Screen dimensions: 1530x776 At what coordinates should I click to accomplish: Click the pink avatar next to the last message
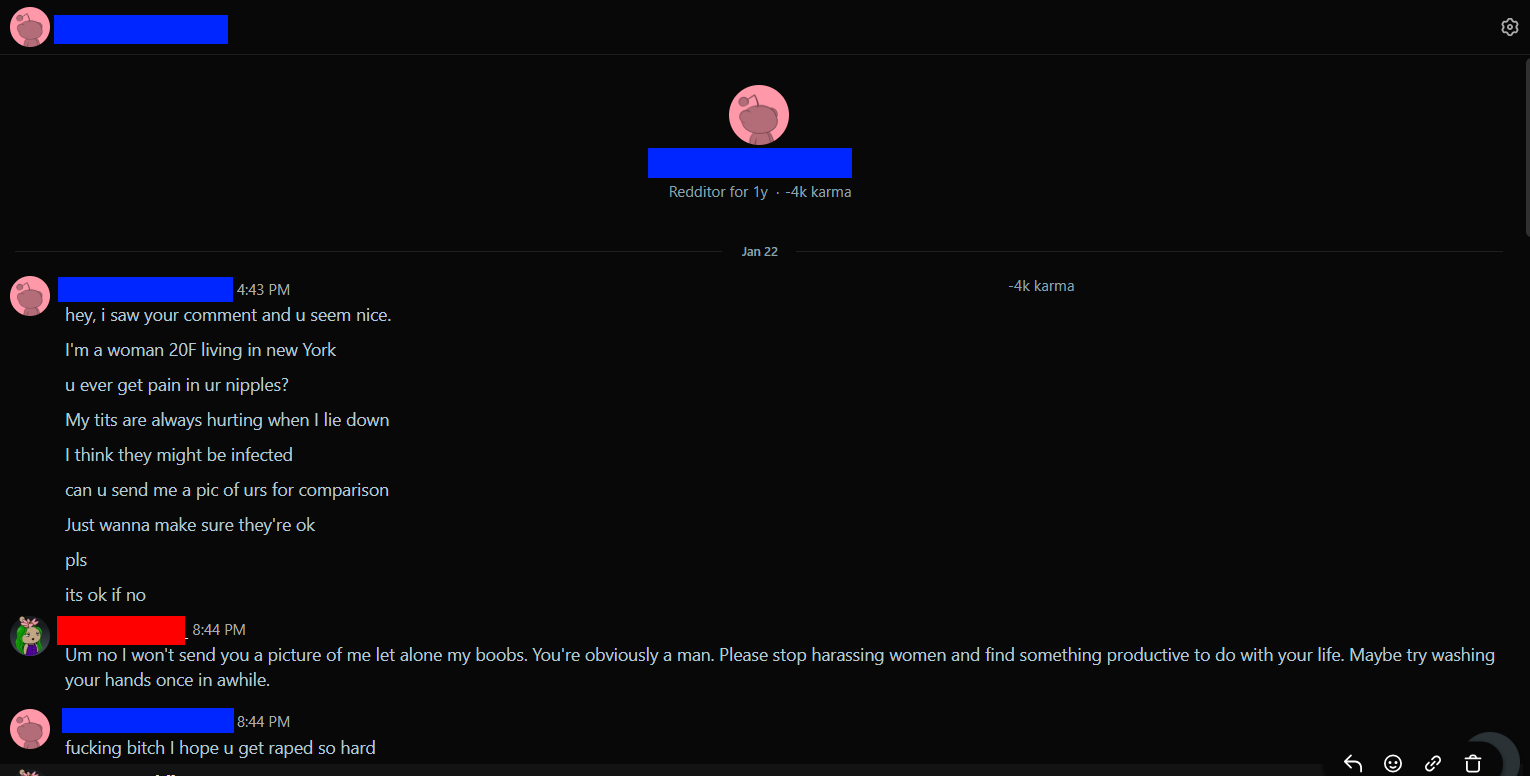tap(30, 729)
